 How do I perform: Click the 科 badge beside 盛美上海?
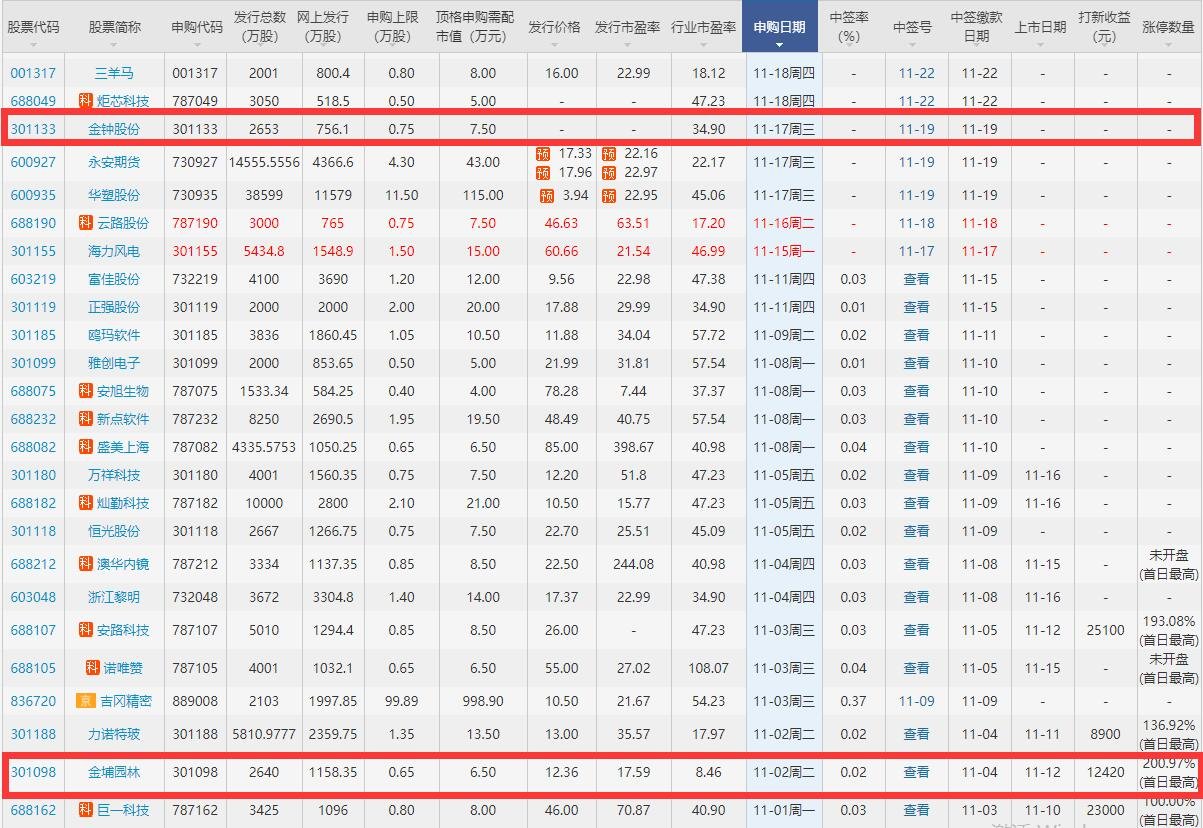(85, 447)
